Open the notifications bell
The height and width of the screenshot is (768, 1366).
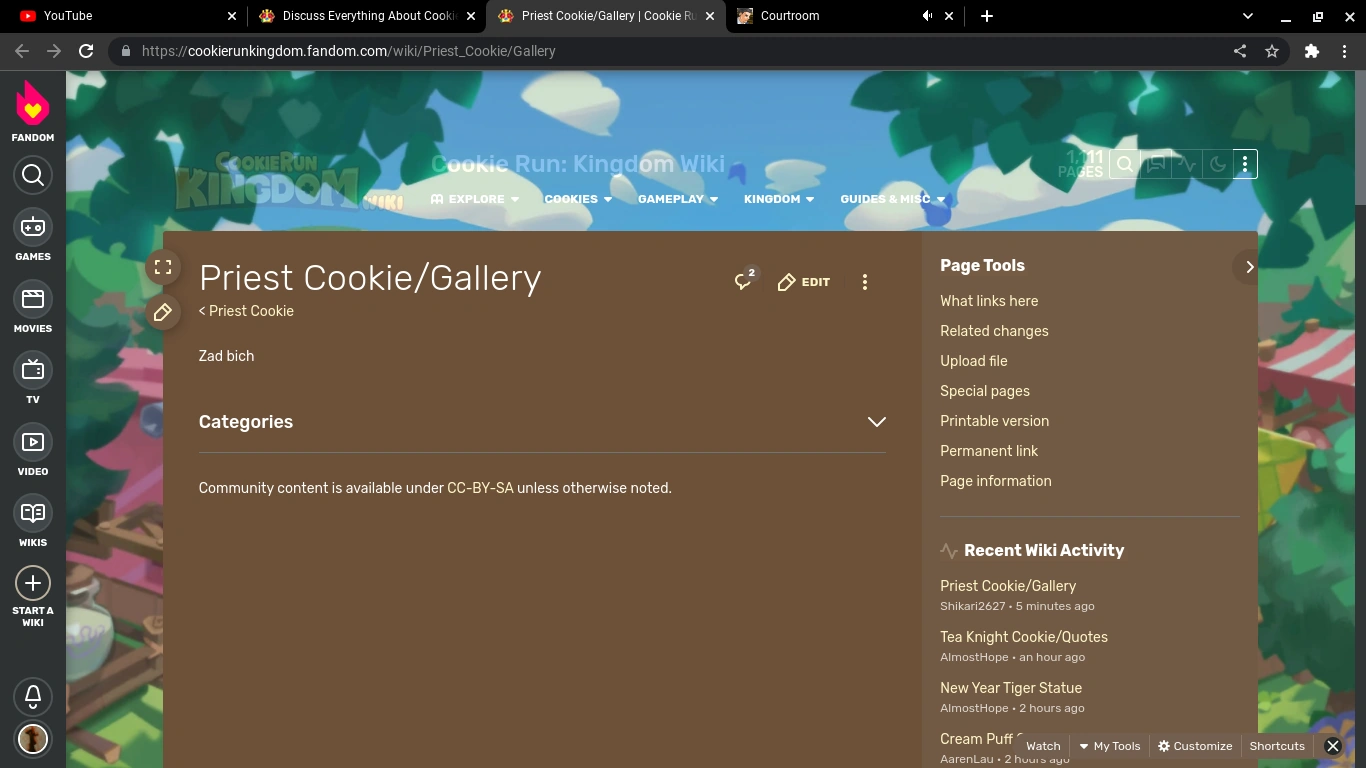coord(33,696)
